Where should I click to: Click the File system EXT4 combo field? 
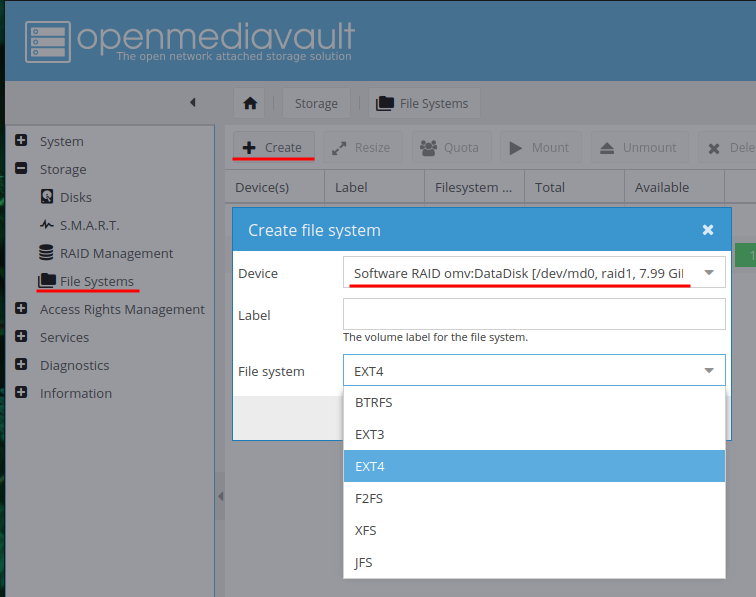(534, 370)
